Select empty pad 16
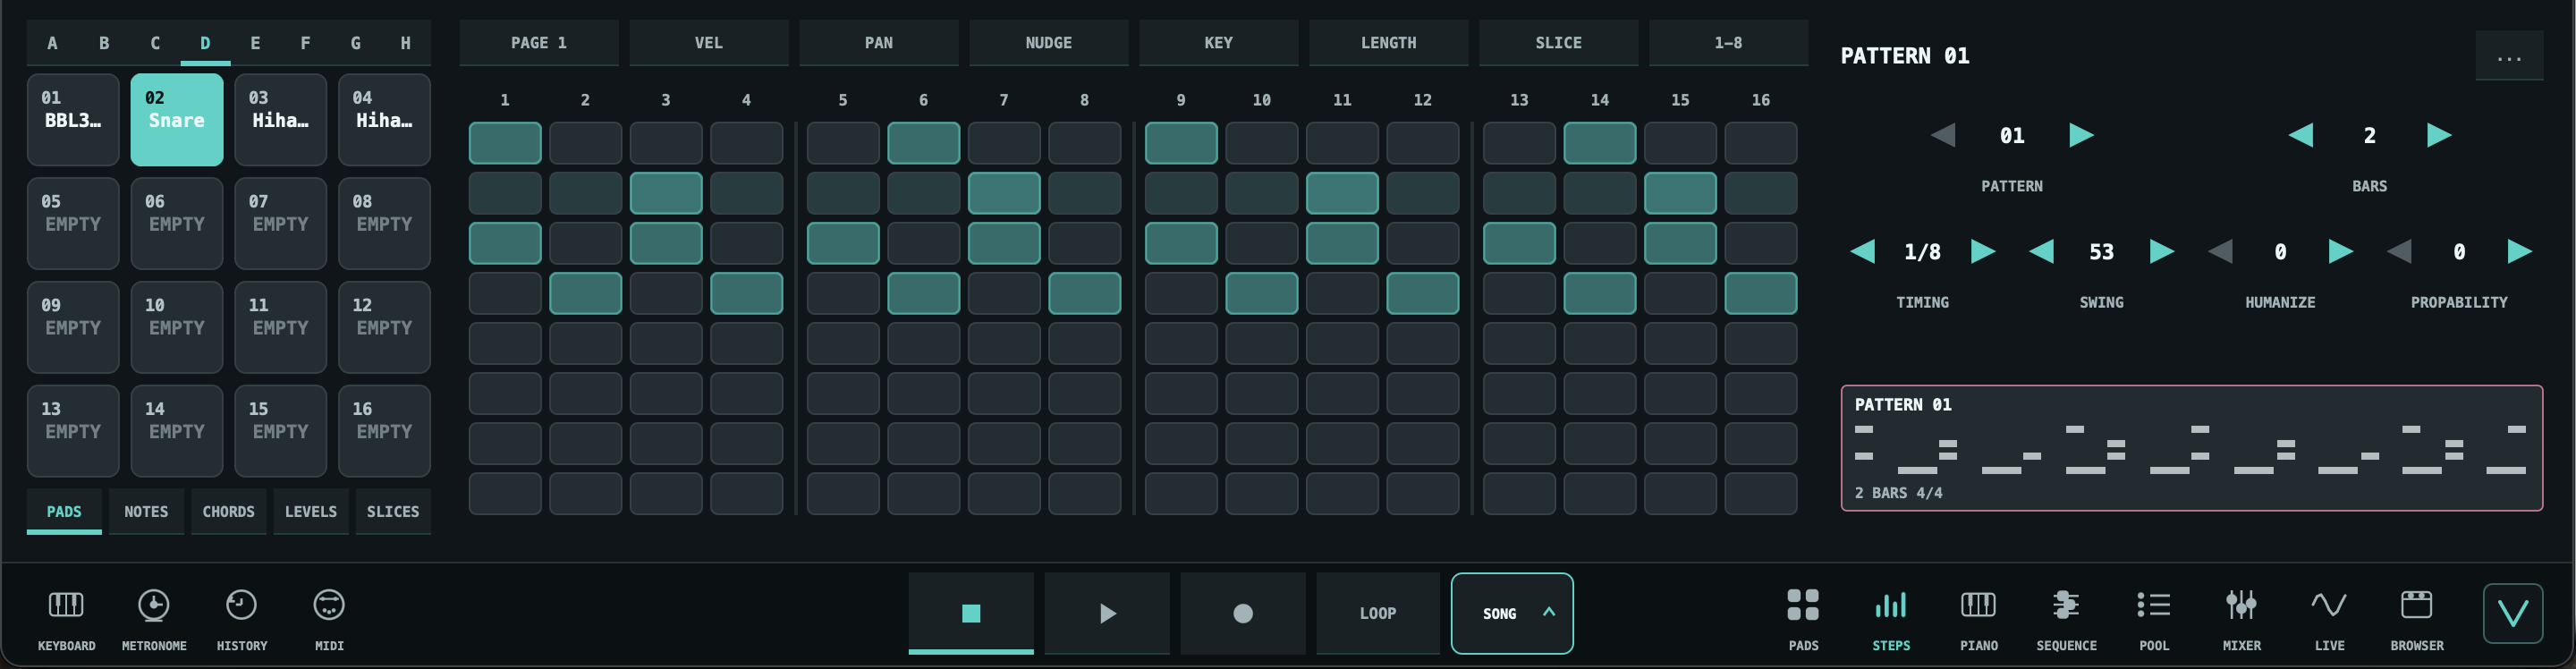2576x669 pixels. point(384,431)
